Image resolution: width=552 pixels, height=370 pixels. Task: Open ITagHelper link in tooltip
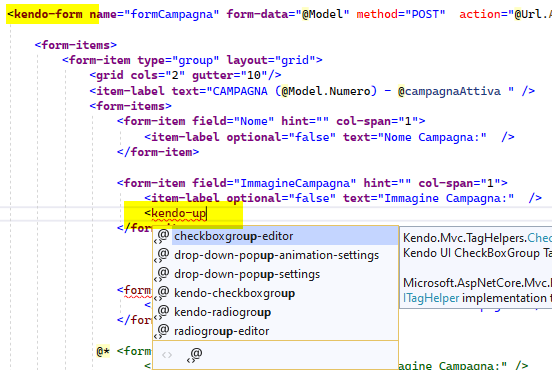[x=431, y=298]
